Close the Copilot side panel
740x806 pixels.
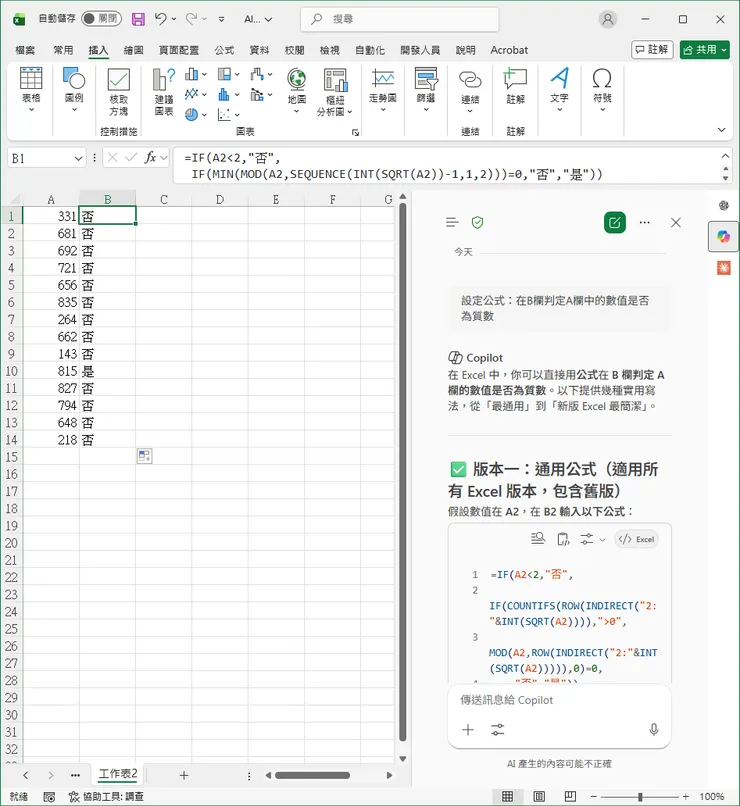pyautogui.click(x=676, y=223)
